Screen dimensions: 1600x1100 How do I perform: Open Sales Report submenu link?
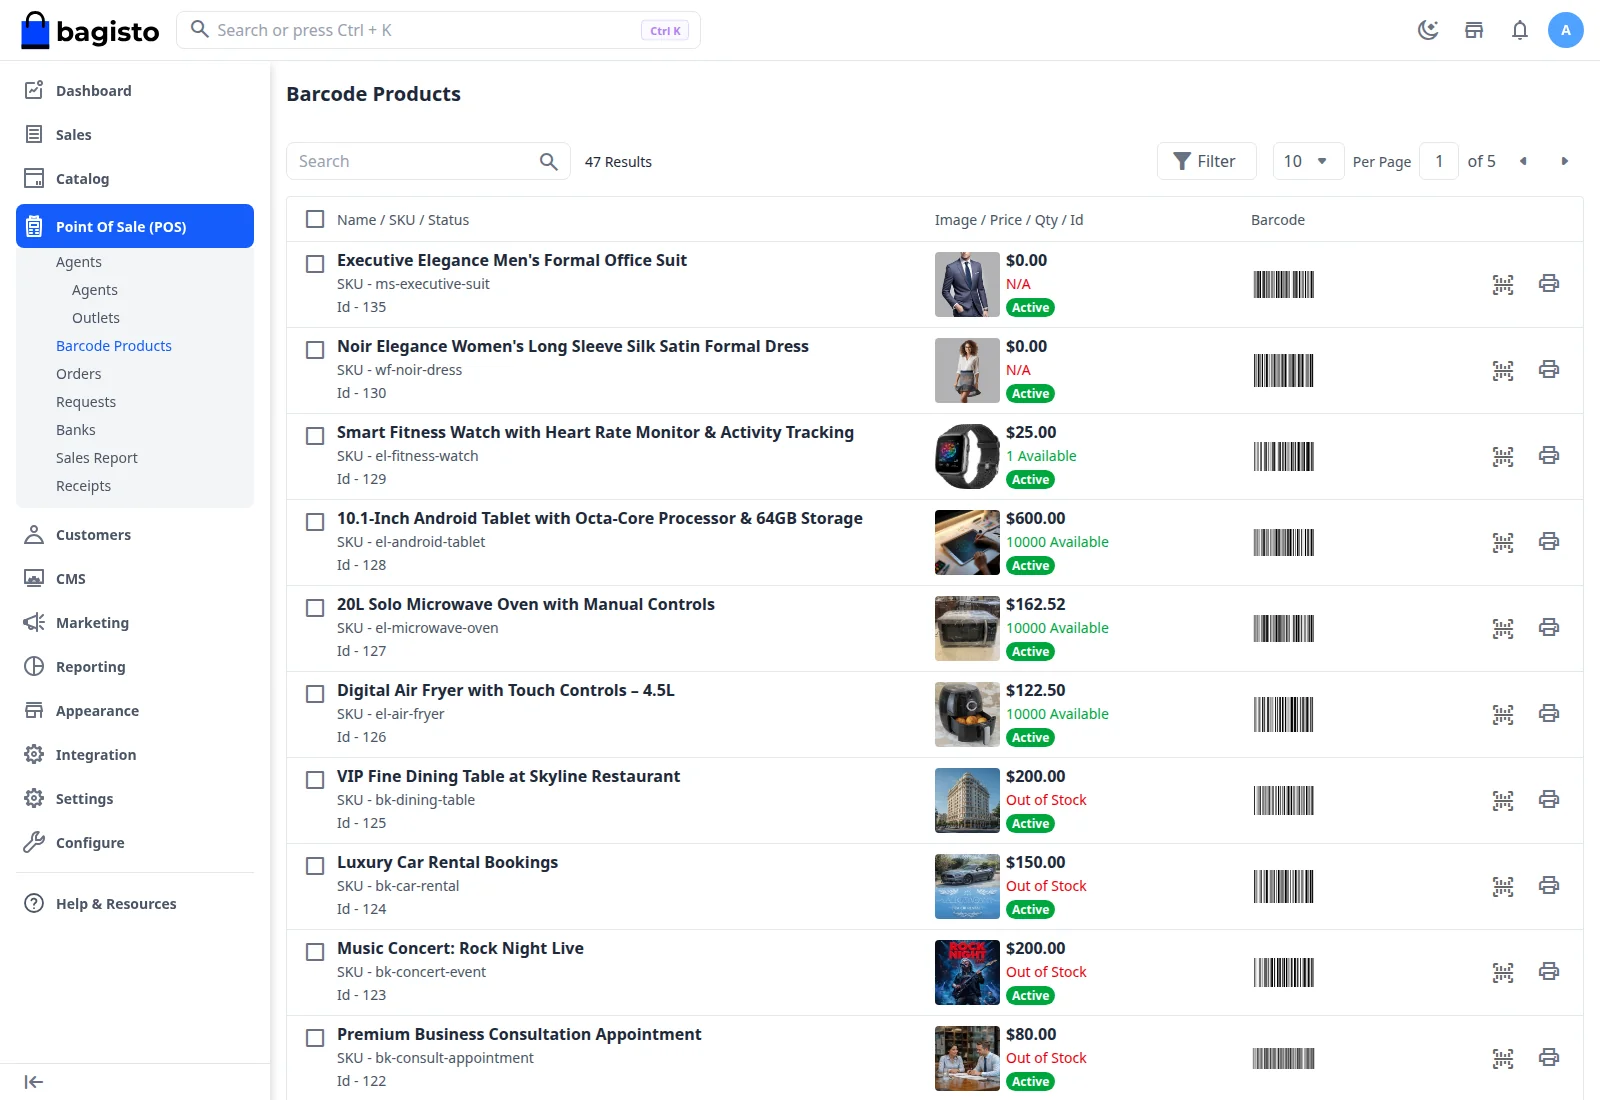97,458
